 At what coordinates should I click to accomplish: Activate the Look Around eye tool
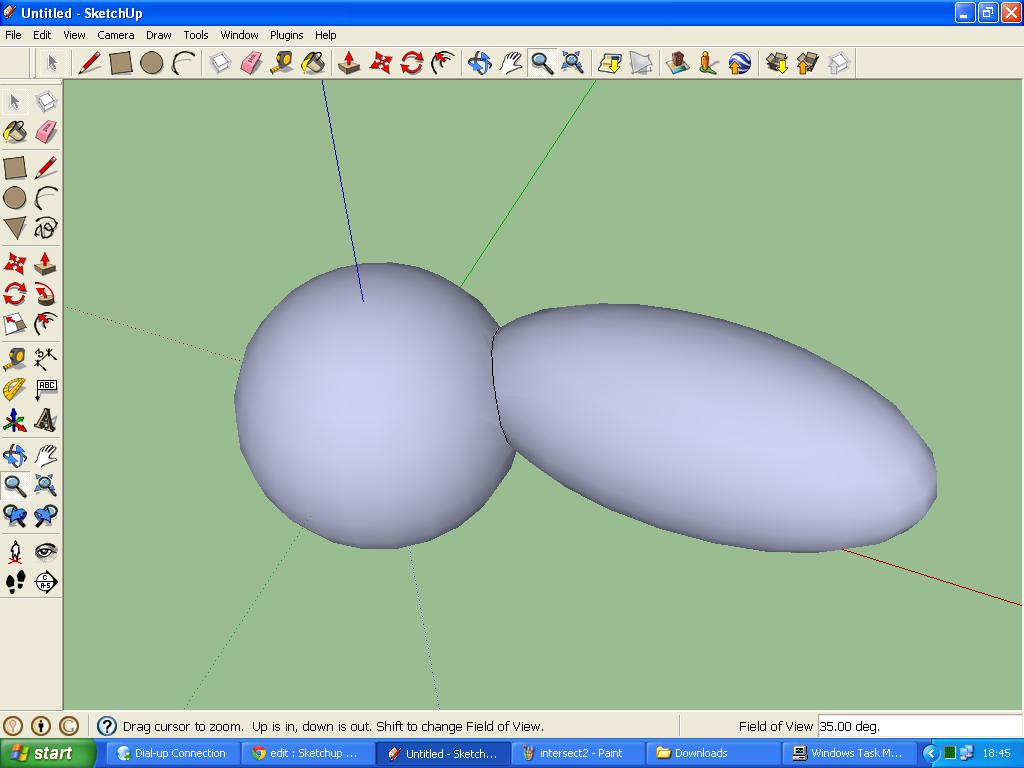point(46,552)
